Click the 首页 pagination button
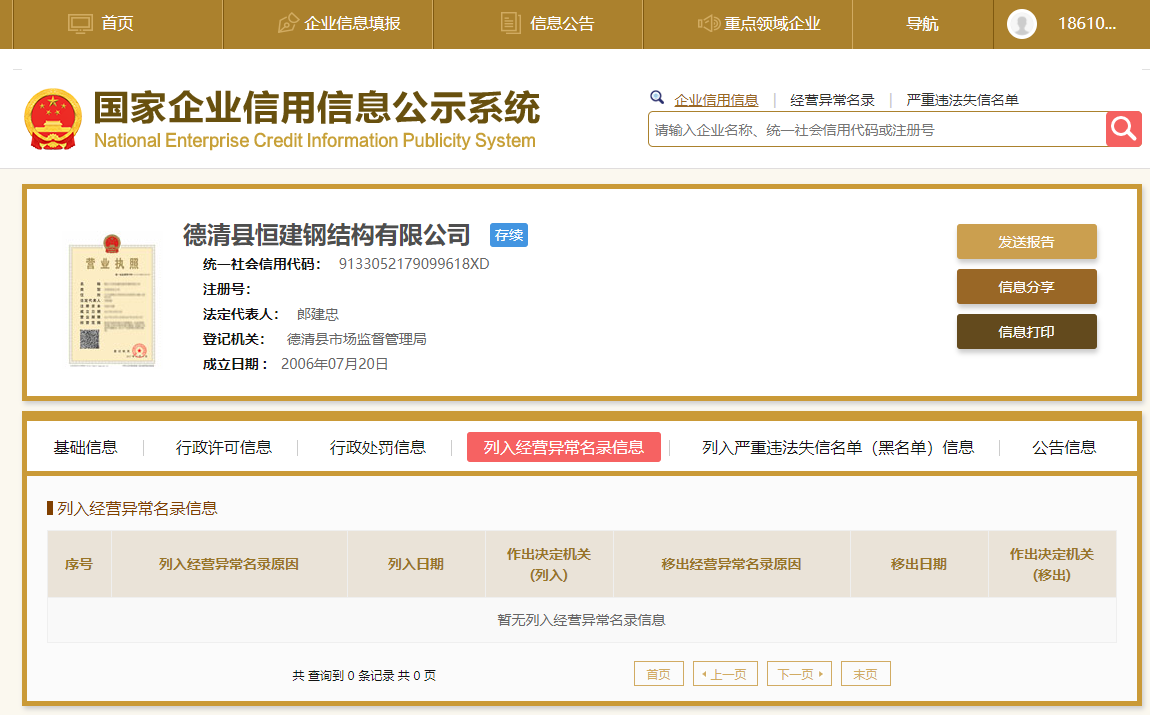The width and height of the screenshot is (1150, 715). click(x=659, y=674)
